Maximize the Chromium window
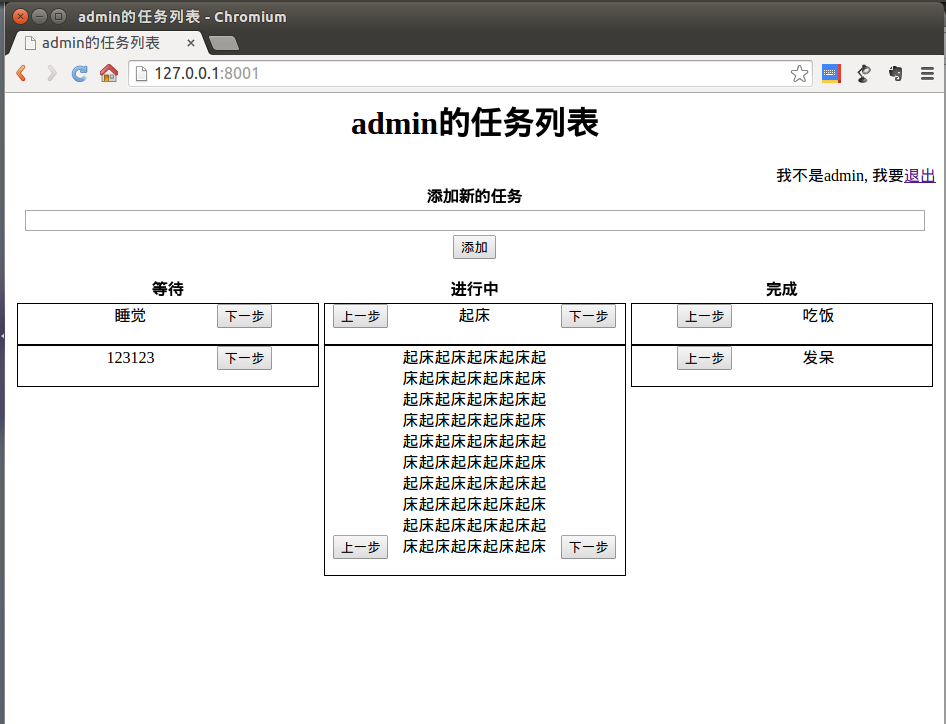Viewport: 946px width, 724px height. click(58, 16)
